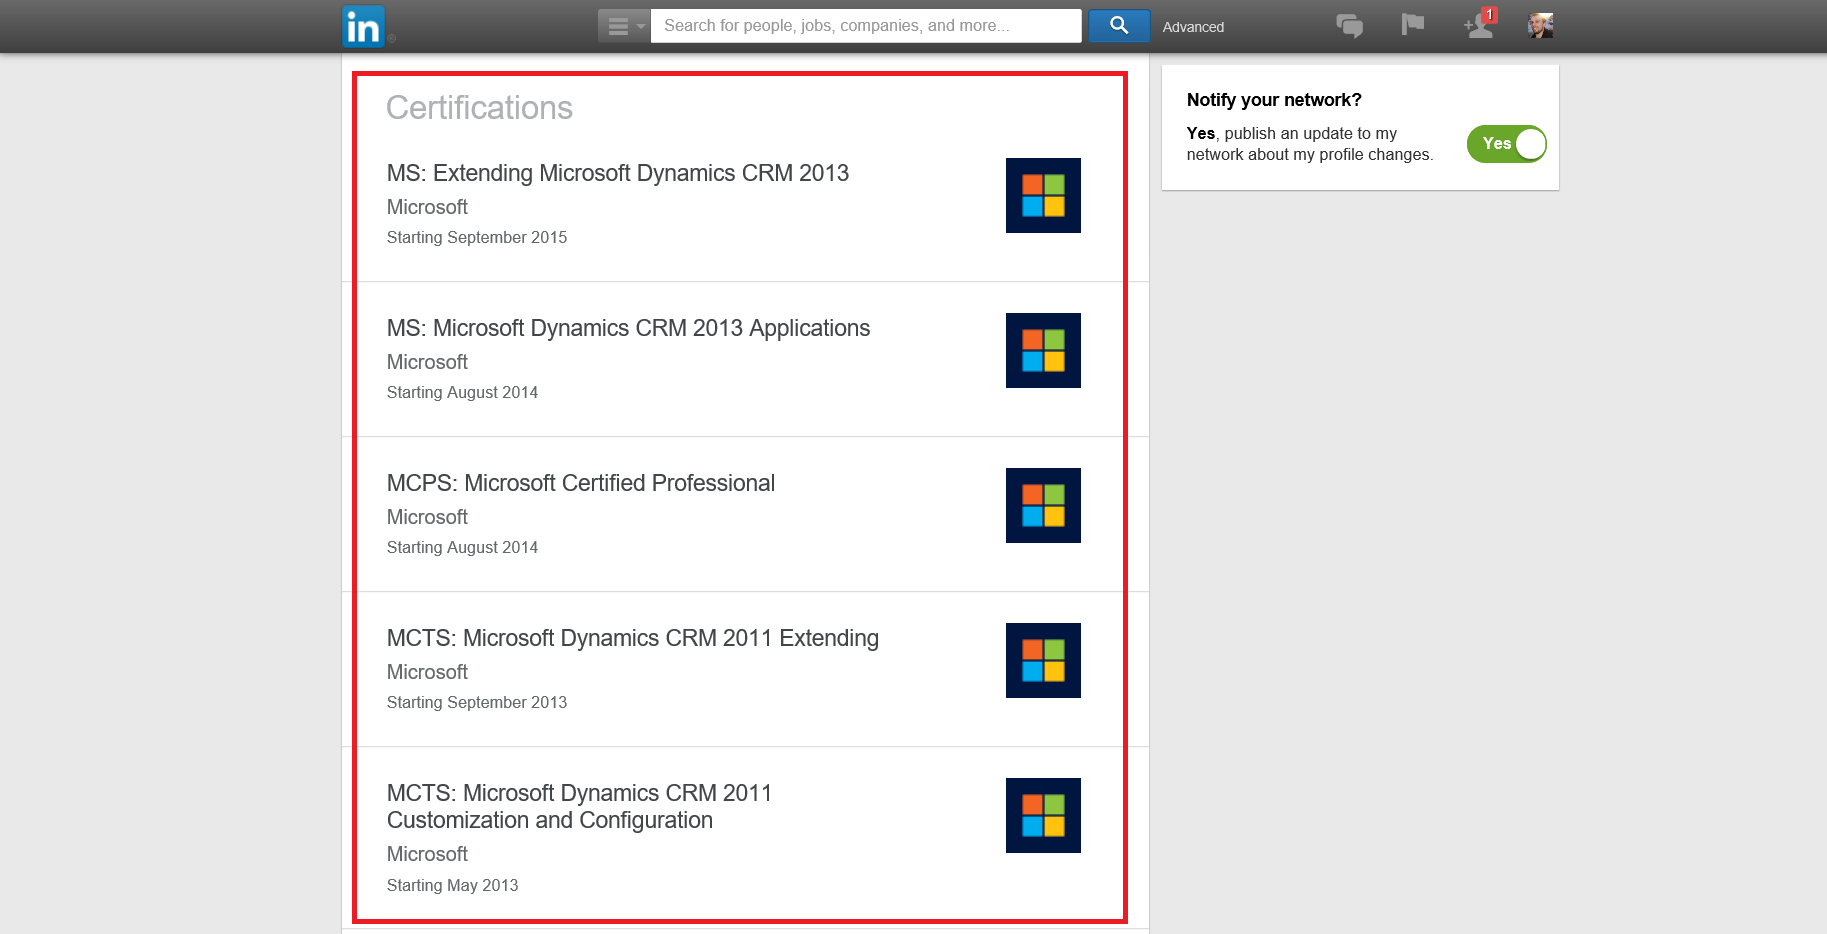This screenshot has height=934, width=1827.
Task: Click Microsoft under the MCPS certification
Action: (427, 517)
